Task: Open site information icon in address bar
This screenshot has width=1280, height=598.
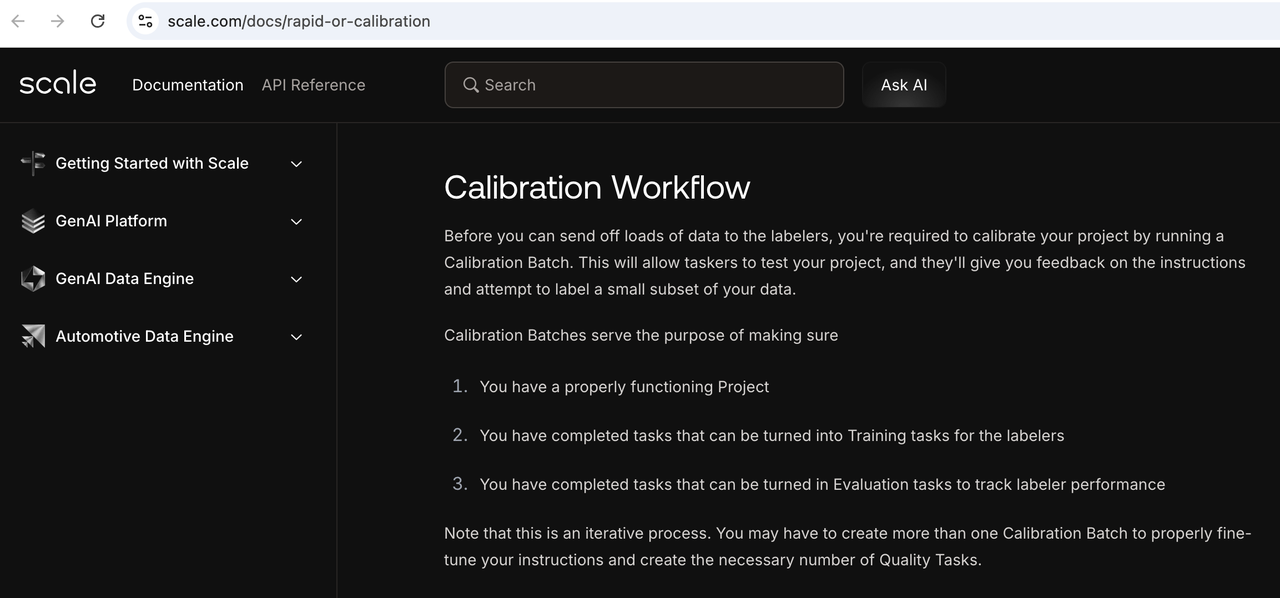Action: point(146,21)
